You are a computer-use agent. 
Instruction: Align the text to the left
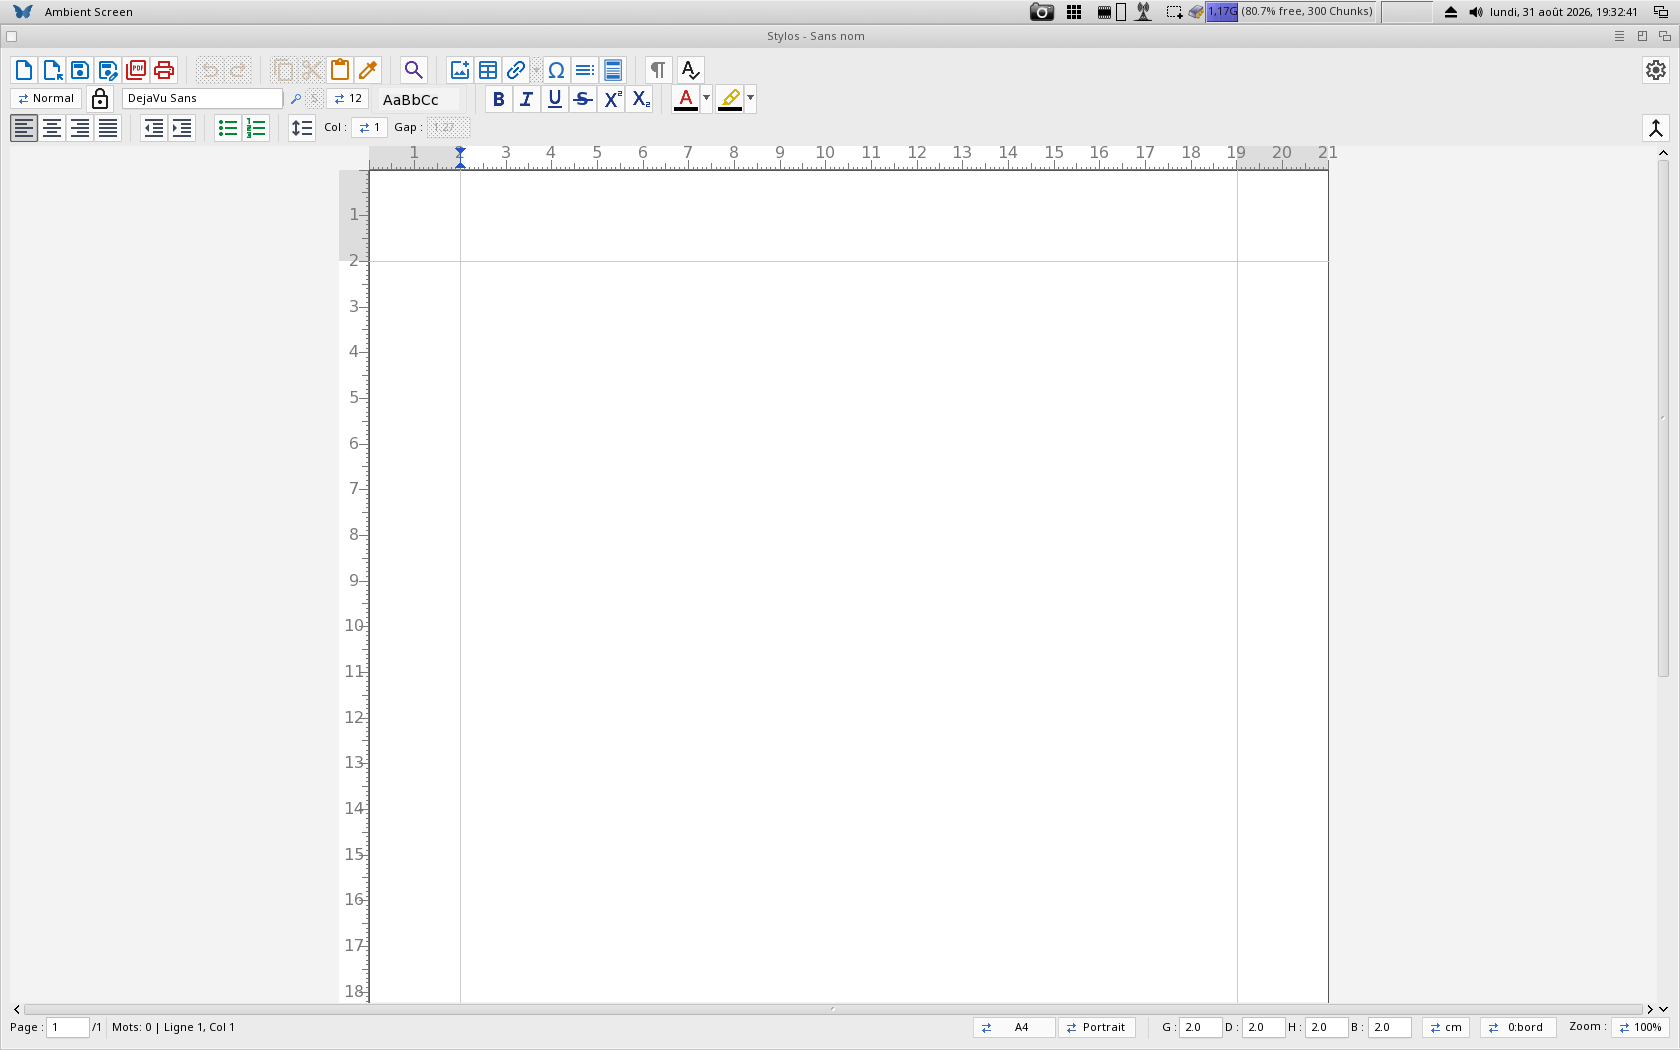coord(24,128)
